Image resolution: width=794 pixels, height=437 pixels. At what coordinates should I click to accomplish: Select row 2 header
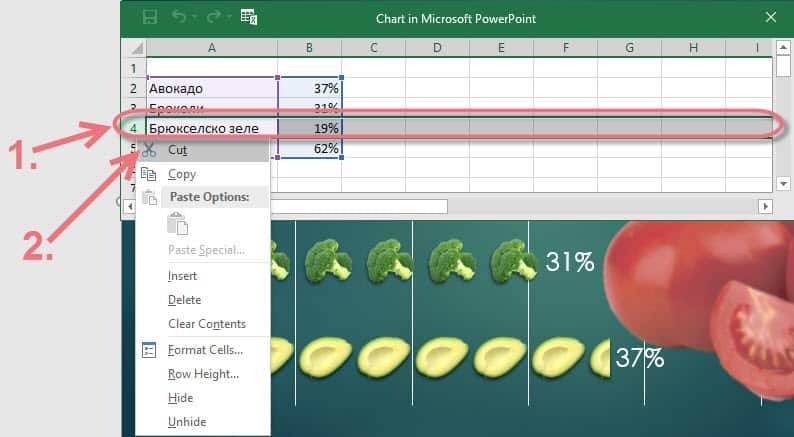tap(133, 89)
